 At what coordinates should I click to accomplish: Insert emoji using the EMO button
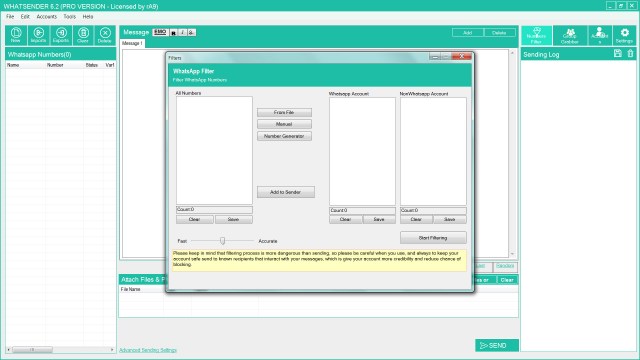(x=160, y=32)
